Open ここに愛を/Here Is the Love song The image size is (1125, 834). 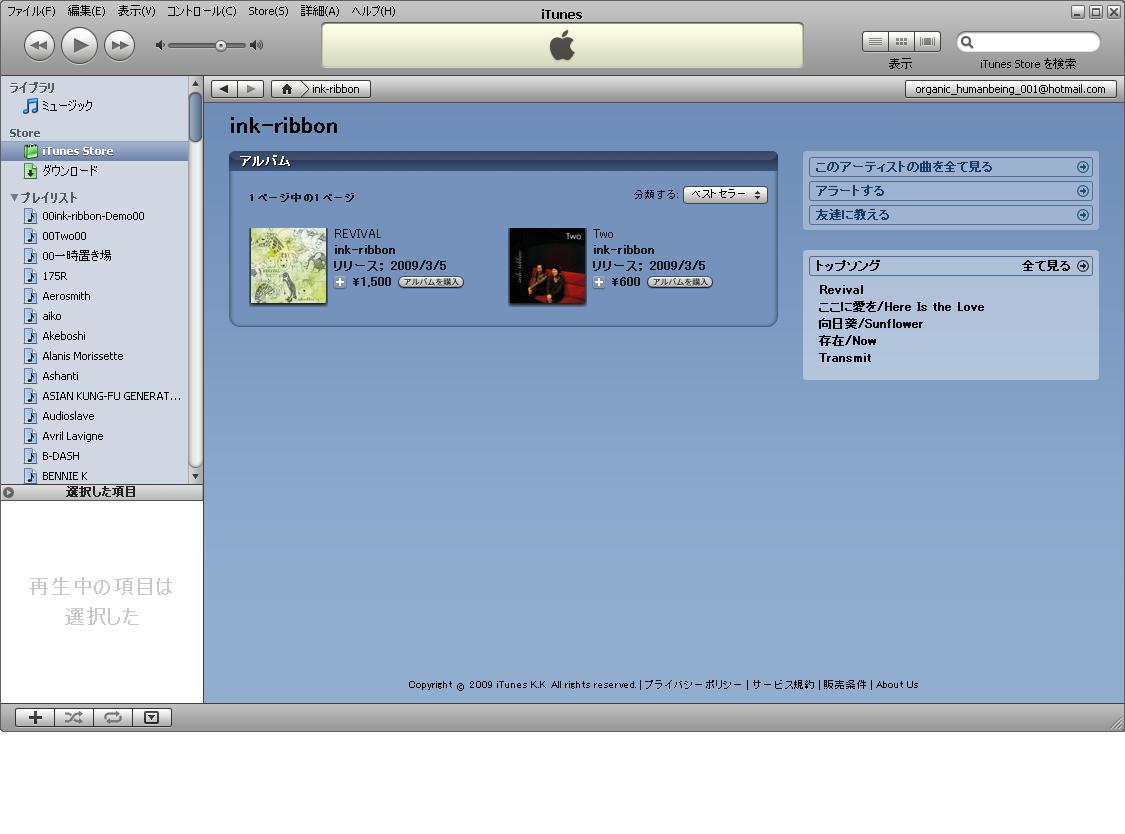(901, 307)
